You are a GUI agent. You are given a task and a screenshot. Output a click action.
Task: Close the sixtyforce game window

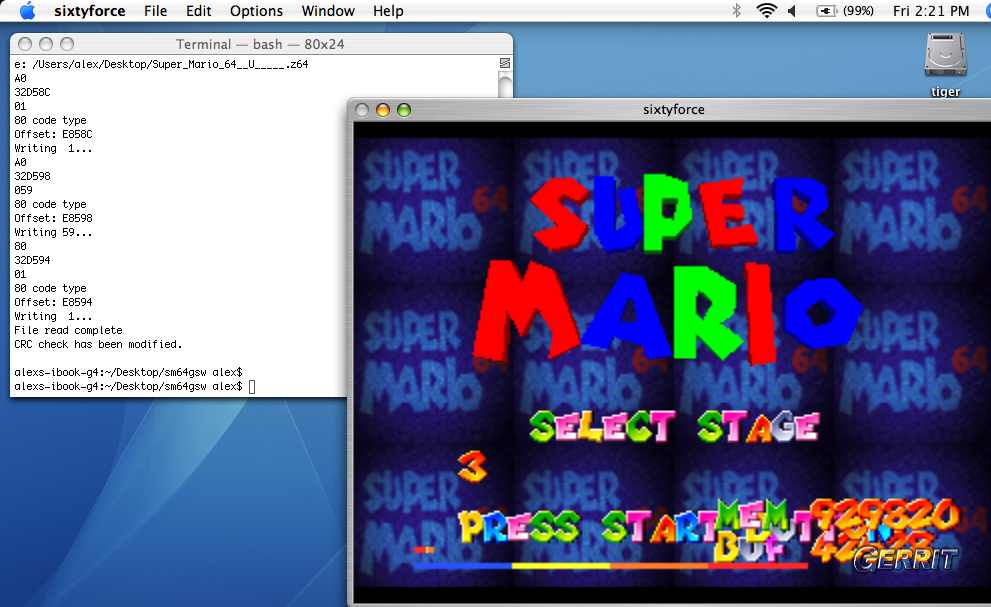click(x=362, y=110)
